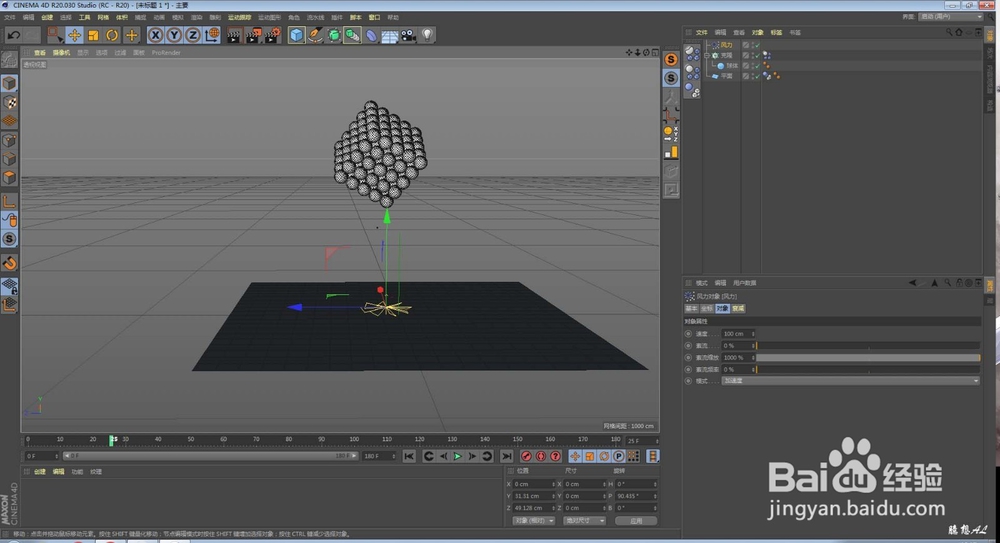Toggle world coordinate system icon
This screenshot has height=543, width=1000.
[212, 35]
